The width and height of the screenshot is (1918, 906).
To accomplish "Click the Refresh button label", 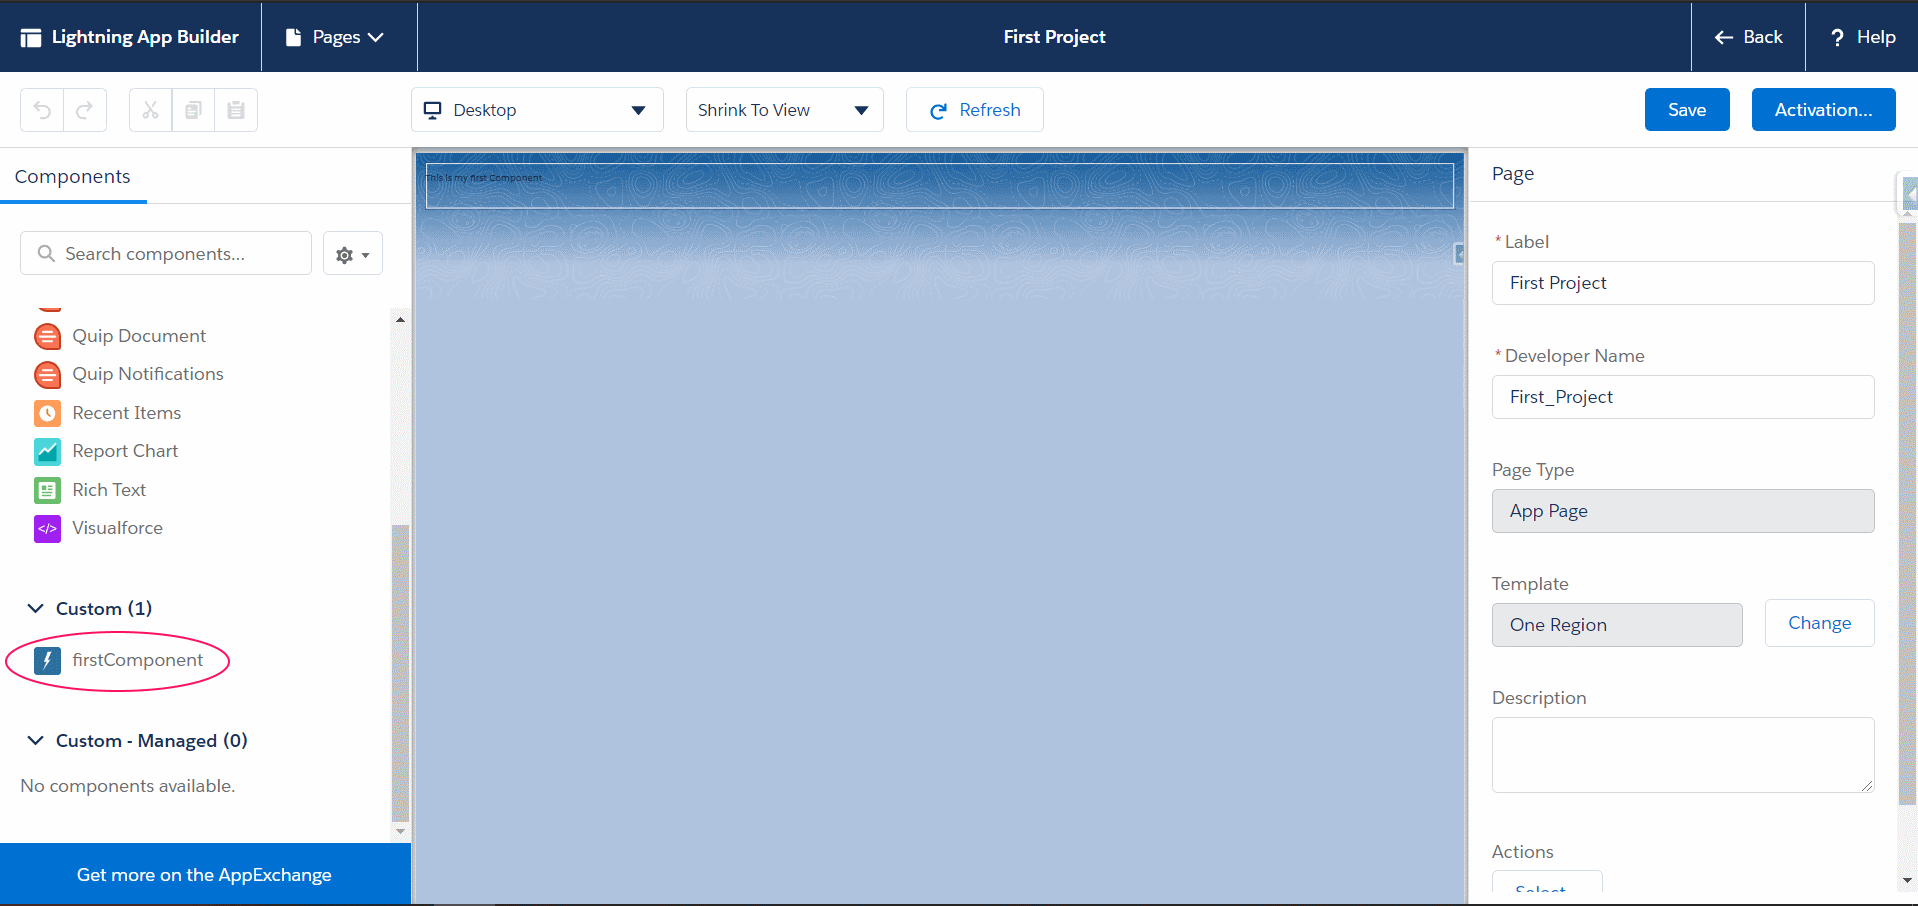I will click(x=990, y=110).
